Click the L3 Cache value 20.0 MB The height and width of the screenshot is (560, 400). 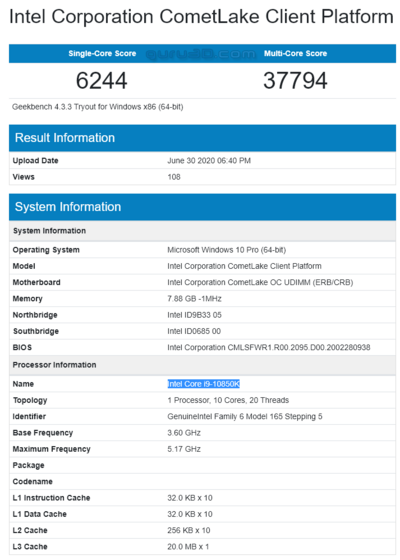tap(188, 546)
